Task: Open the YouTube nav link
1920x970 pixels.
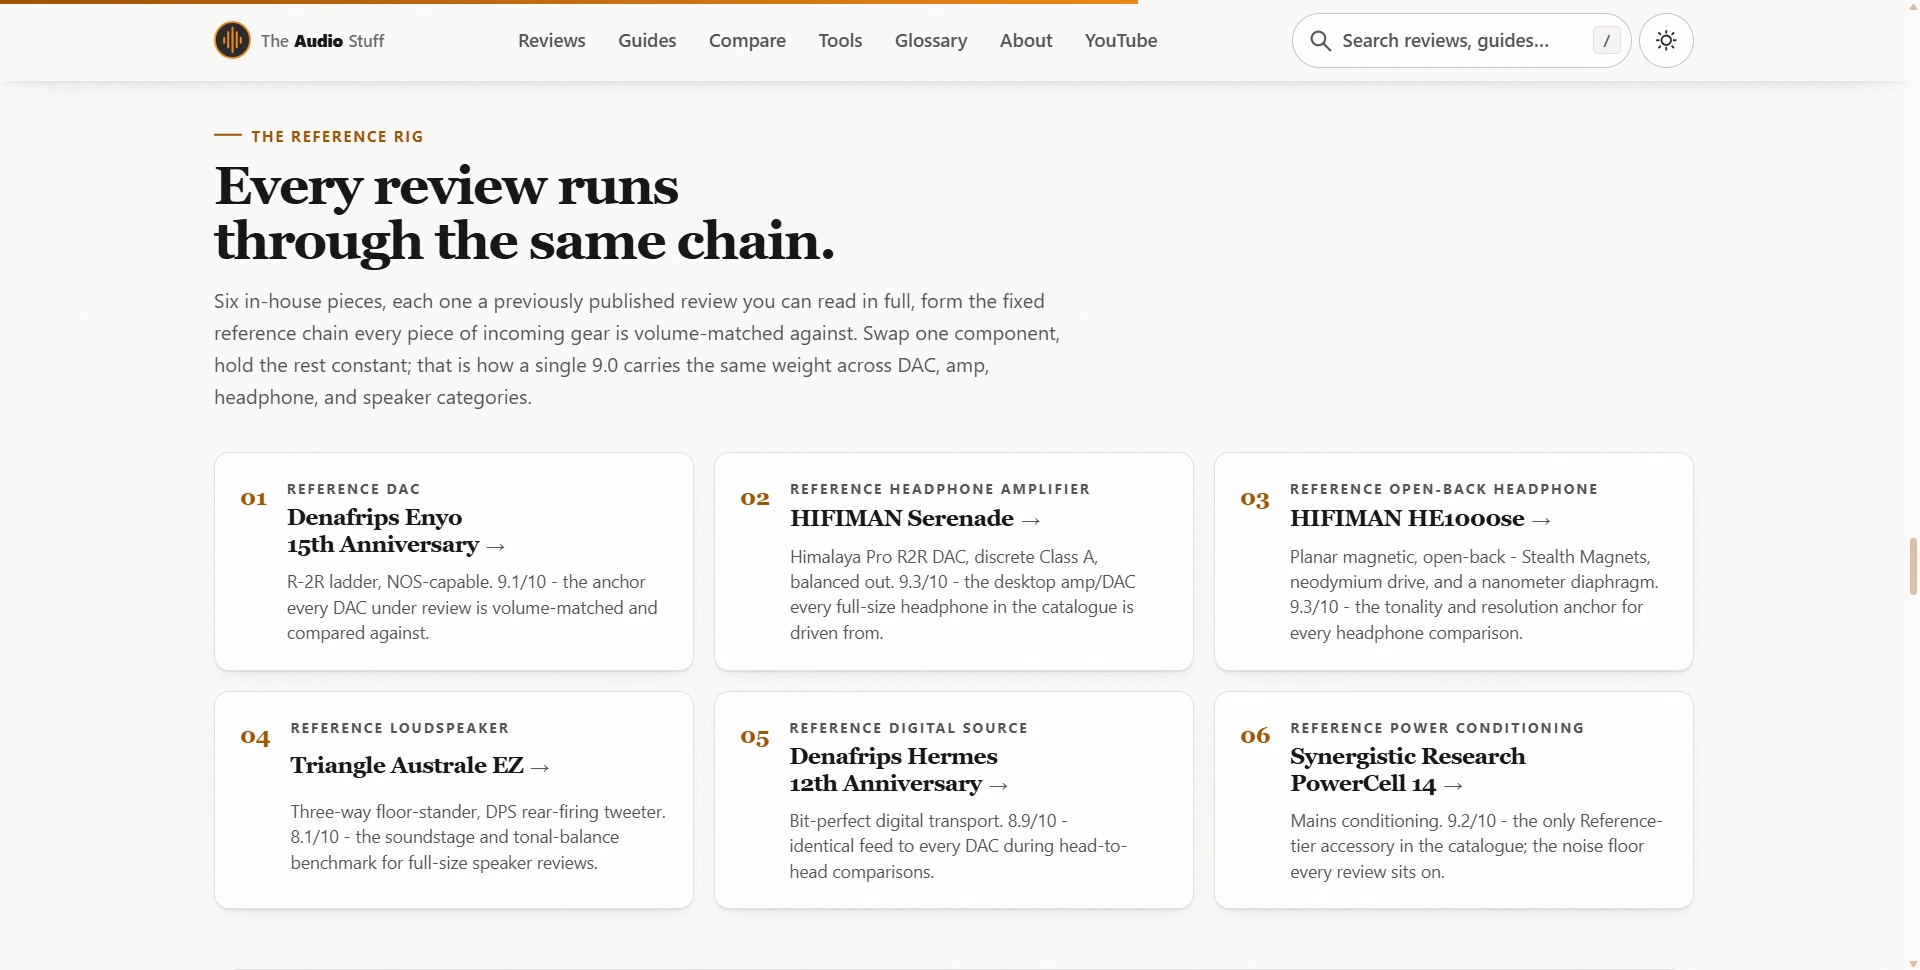Action: (x=1121, y=41)
